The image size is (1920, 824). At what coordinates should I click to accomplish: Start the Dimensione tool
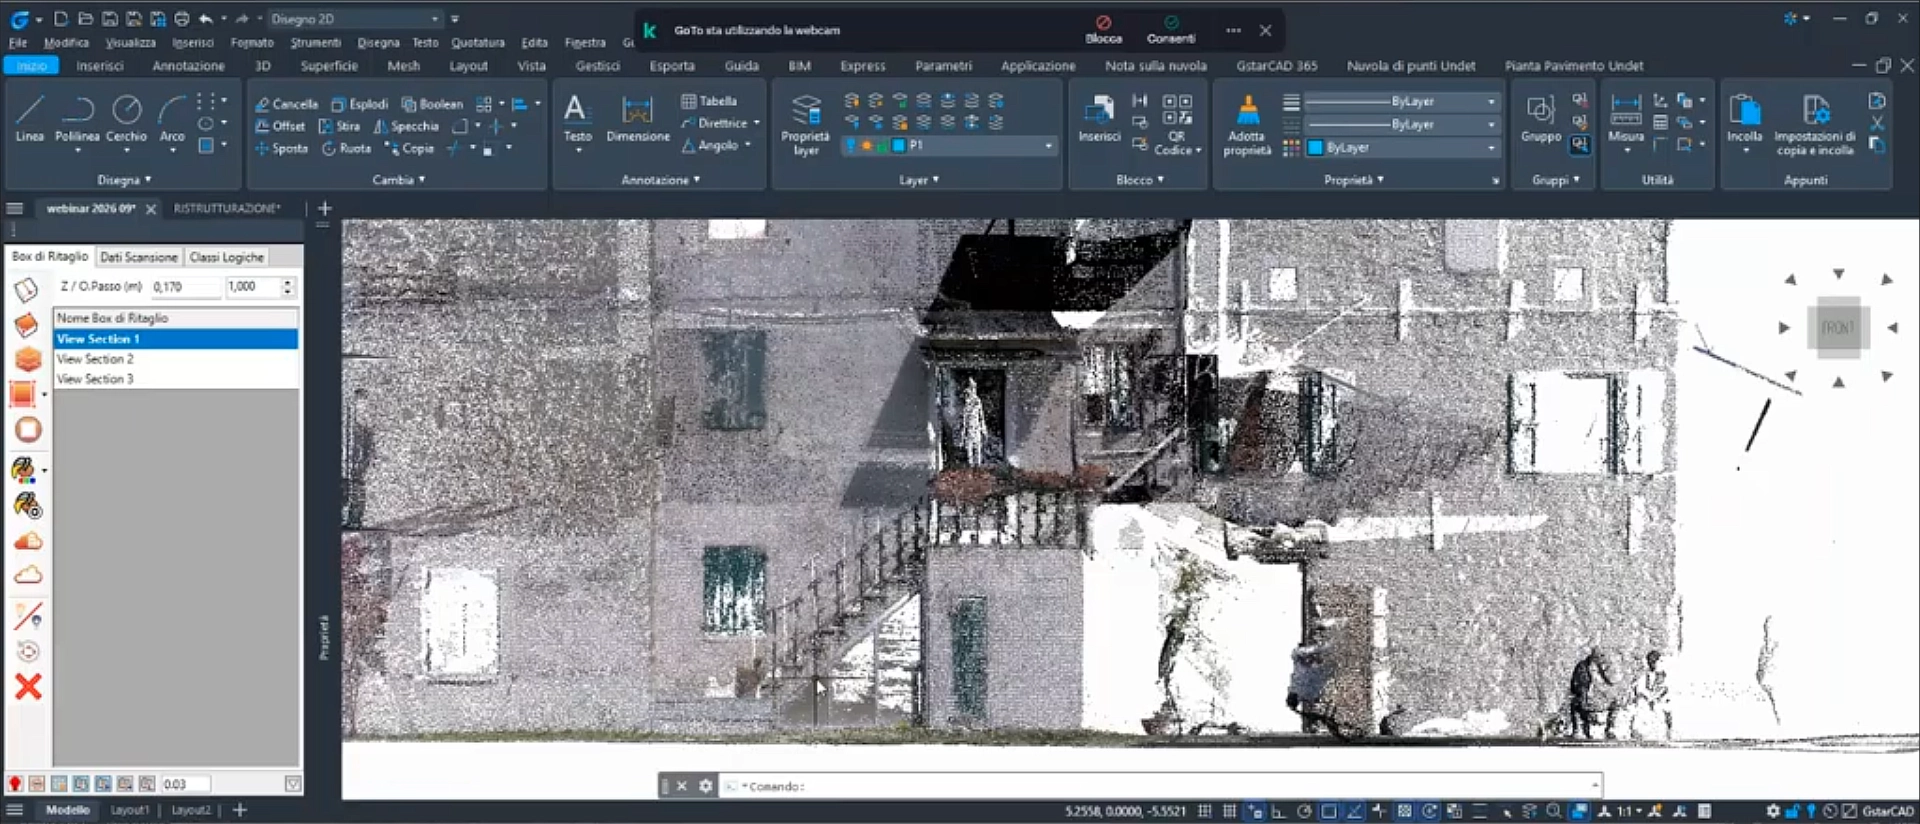[x=638, y=118]
